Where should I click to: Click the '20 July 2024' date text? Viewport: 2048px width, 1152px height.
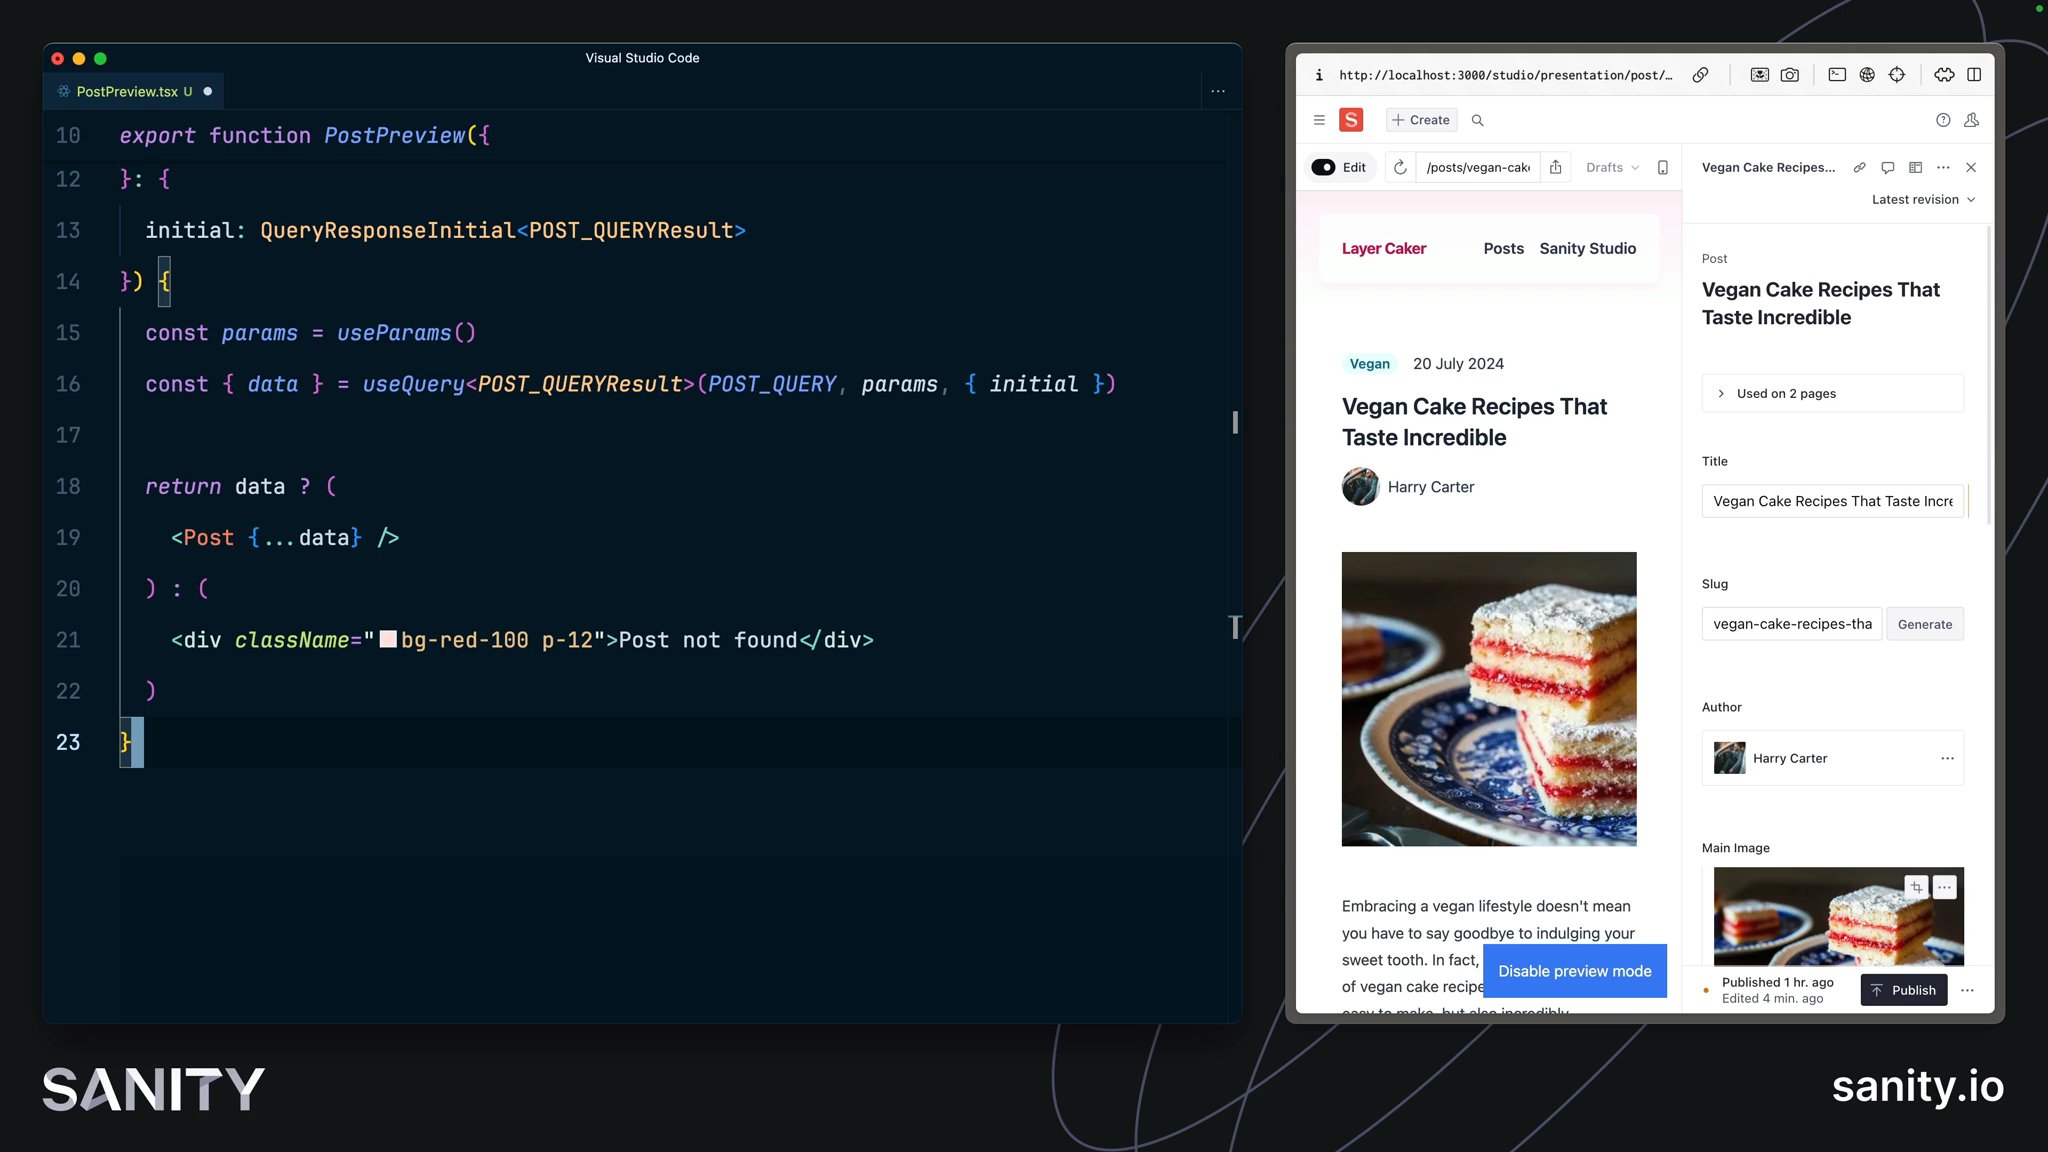pos(1458,364)
